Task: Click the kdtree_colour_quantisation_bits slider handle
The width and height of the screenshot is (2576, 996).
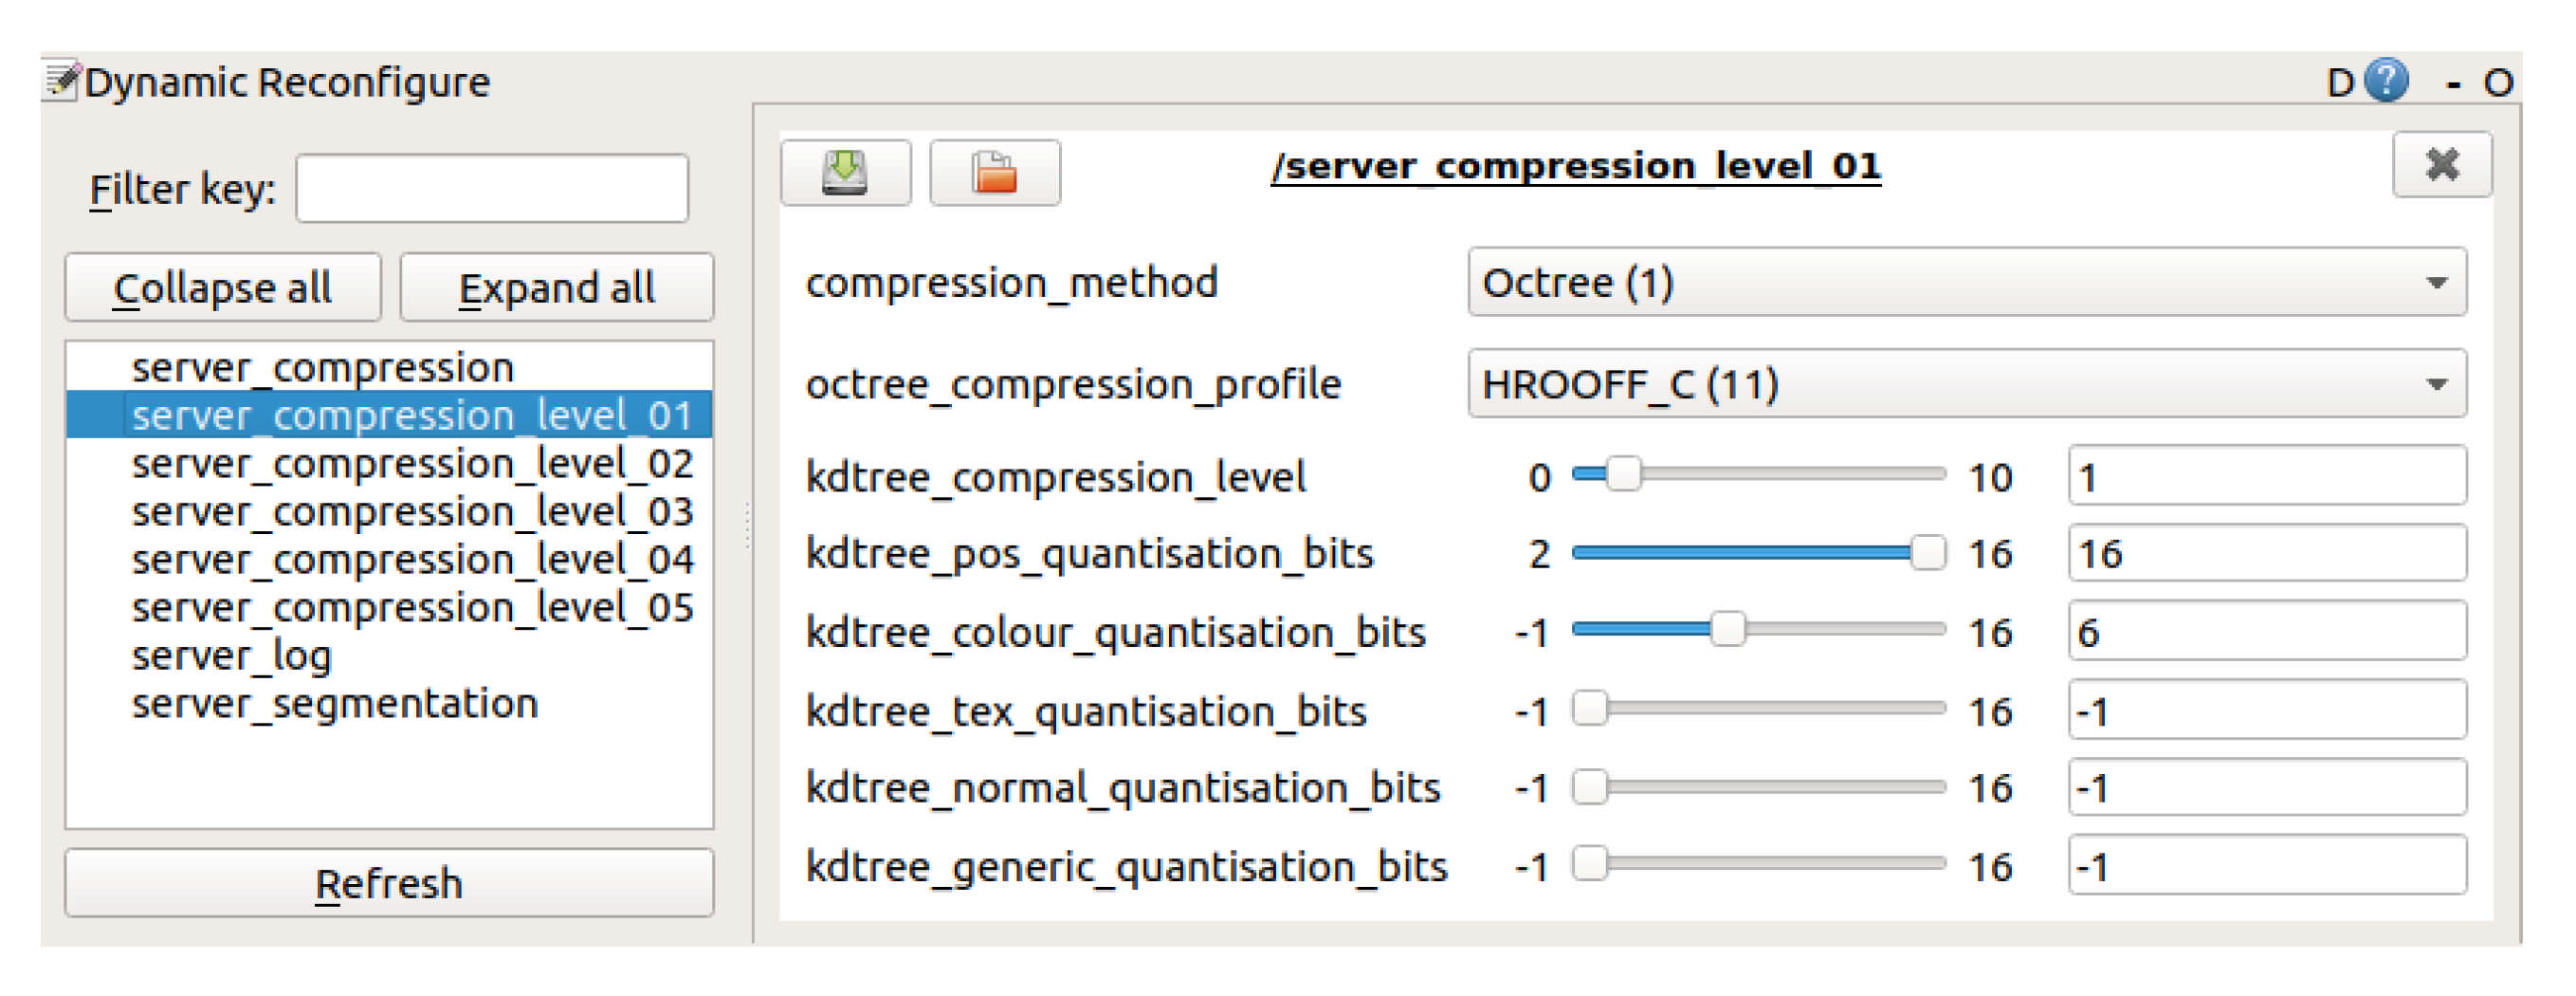Action: [x=1727, y=630]
